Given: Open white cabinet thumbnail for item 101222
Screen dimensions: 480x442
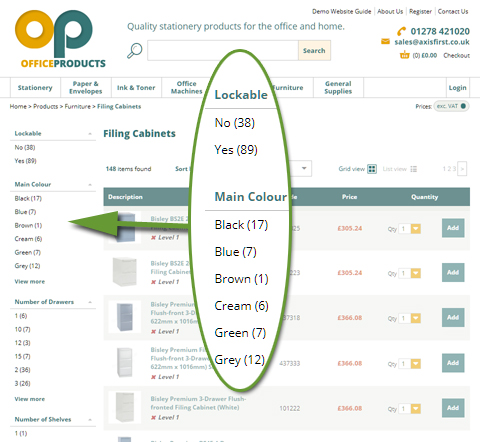Looking at the screenshot, I should tap(125, 407).
